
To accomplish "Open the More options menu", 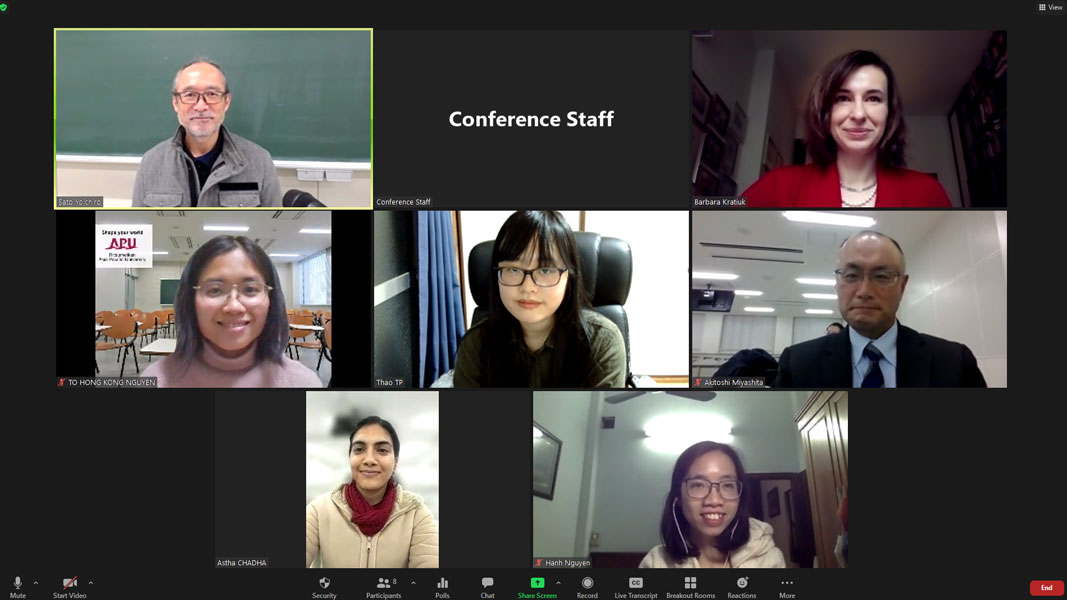I will (787, 586).
